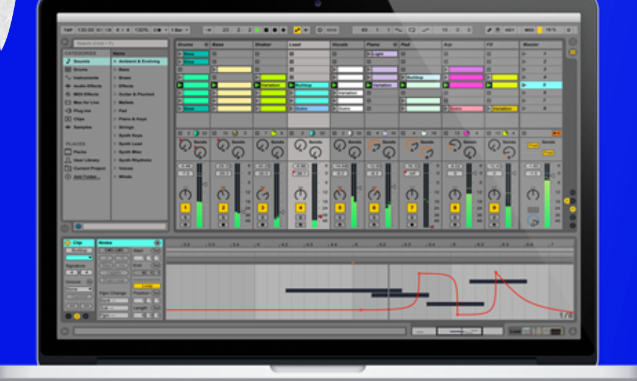This screenshot has width=637, height=381.
Task: Expand the Guitar & Plucked folder
Action: point(115,94)
